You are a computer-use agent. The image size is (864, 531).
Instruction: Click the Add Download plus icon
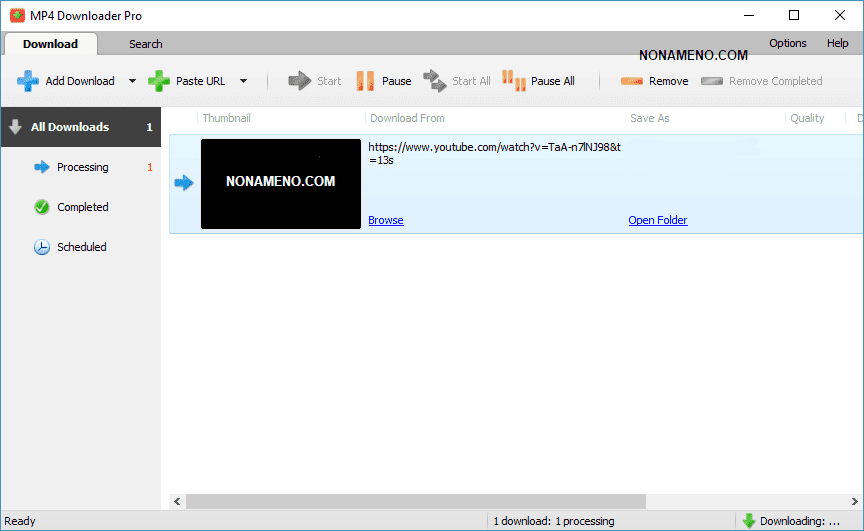click(28, 81)
